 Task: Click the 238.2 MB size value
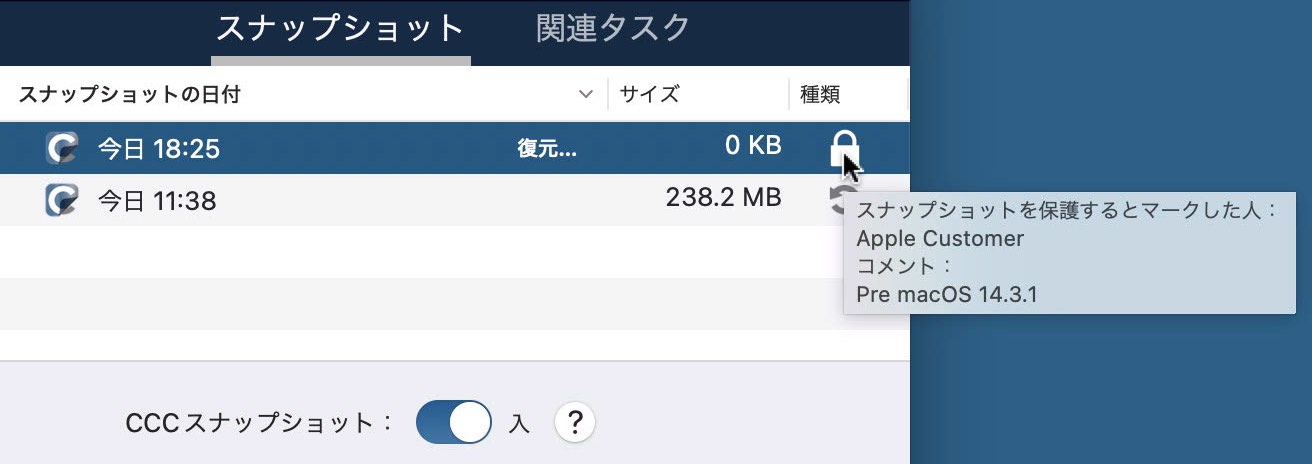(x=723, y=198)
